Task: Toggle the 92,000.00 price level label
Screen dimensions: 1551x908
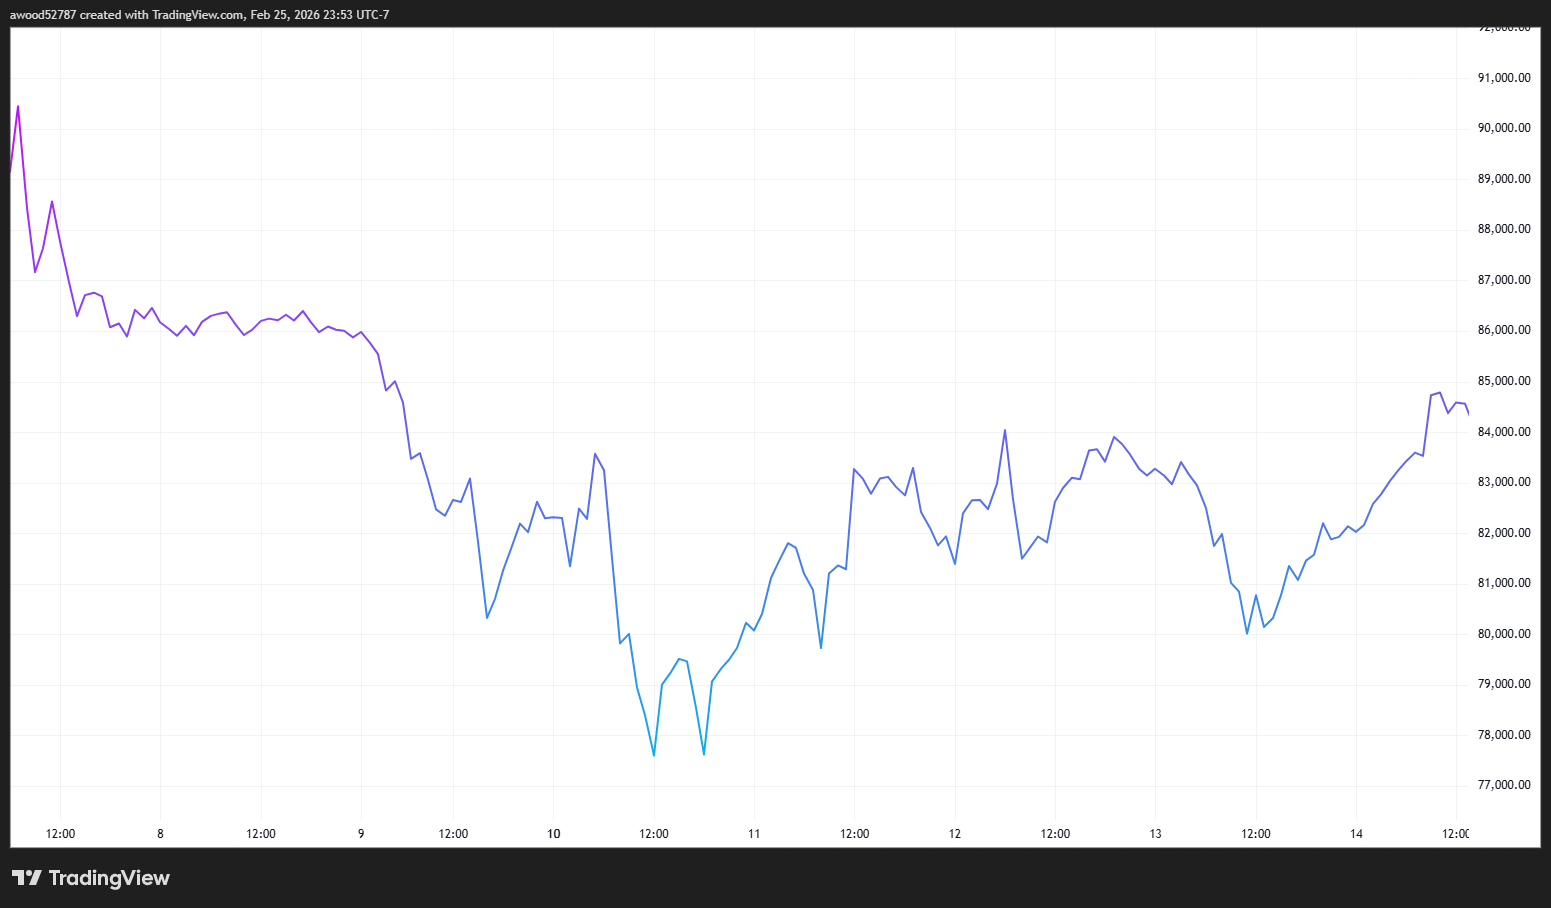Action: [1504, 27]
